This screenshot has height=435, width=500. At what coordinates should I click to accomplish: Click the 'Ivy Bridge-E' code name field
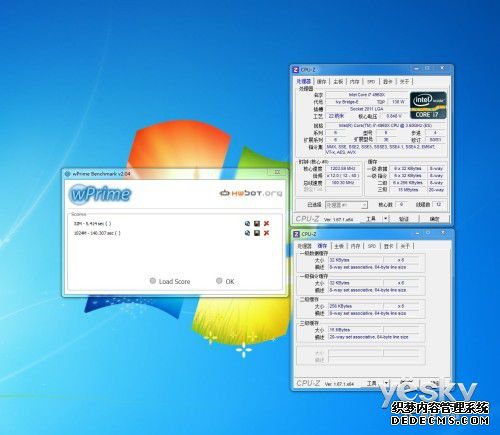tap(347, 102)
